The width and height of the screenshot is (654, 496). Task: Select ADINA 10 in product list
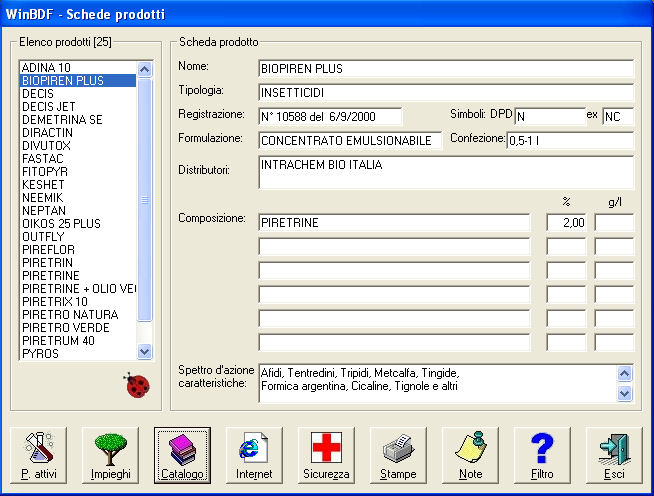point(78,68)
